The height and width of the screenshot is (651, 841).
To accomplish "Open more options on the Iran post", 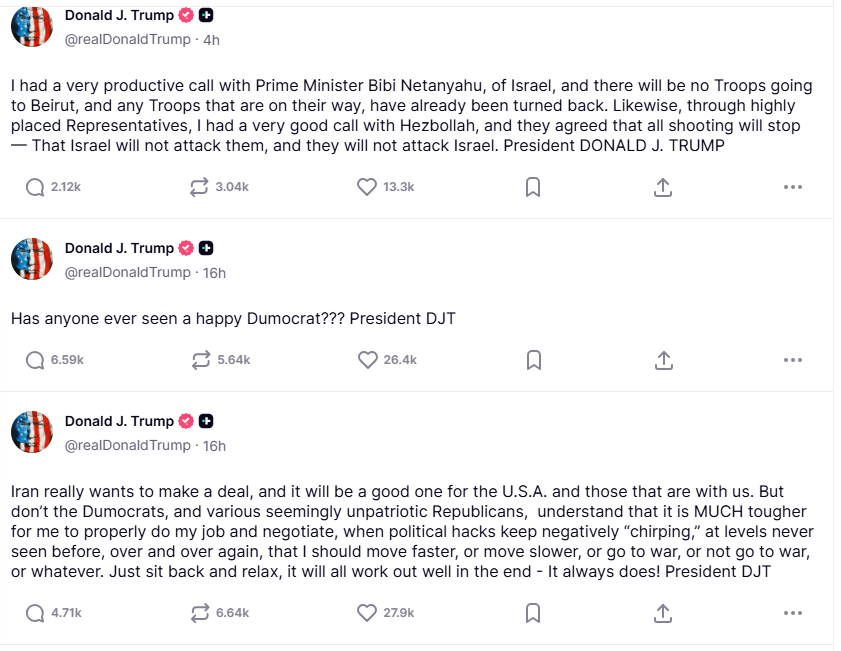I will coord(793,613).
